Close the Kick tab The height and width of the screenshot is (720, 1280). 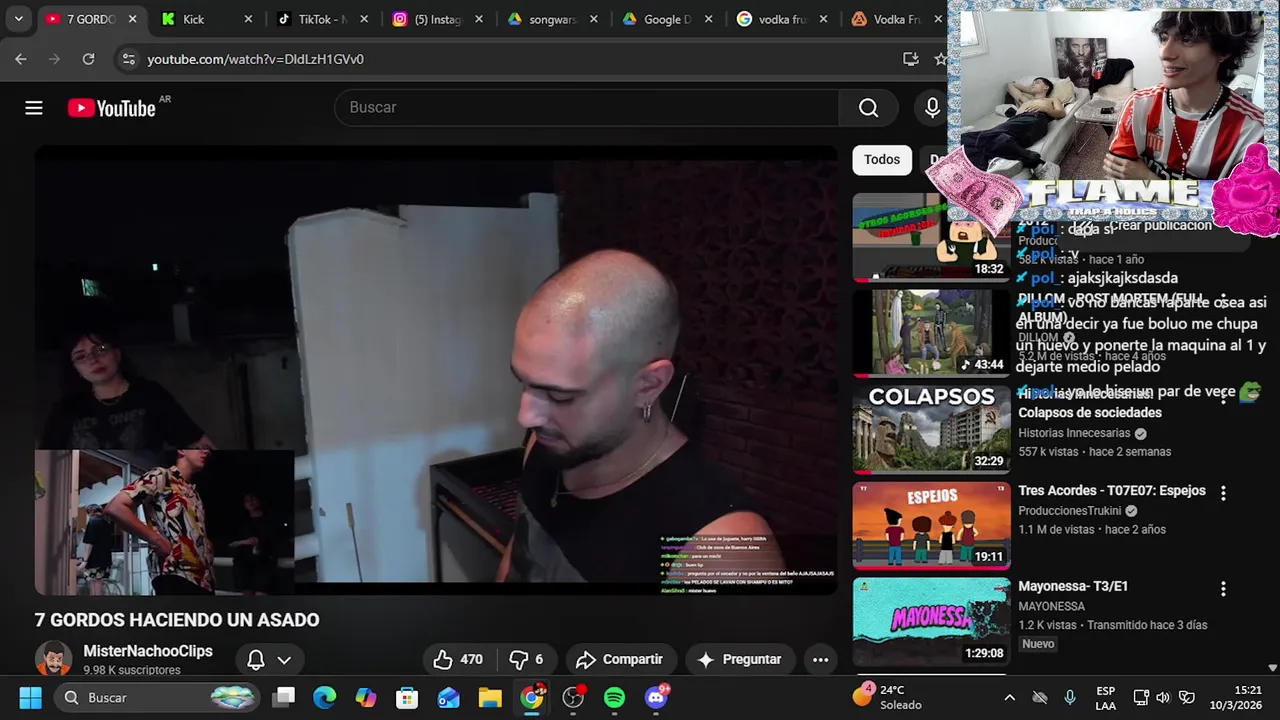coord(248,19)
